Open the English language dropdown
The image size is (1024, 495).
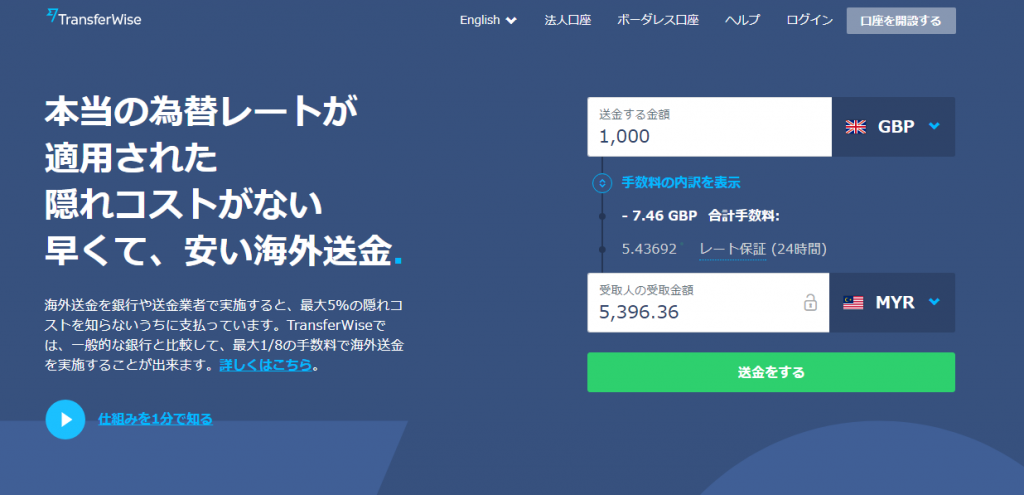coord(488,20)
